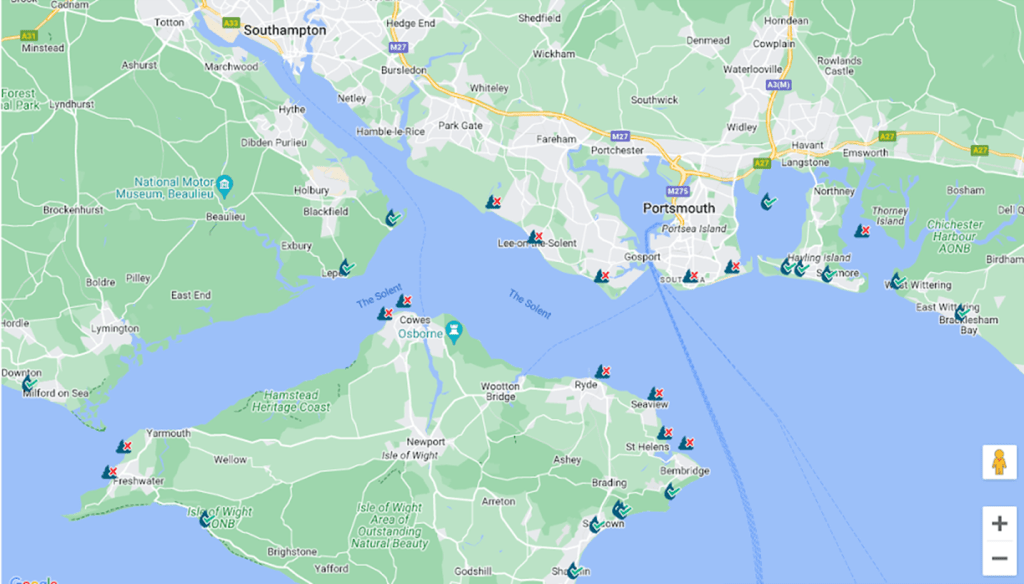Image resolution: width=1024 pixels, height=584 pixels.
Task: Click the red-cross marker at Lee-on-the-Solent
Action: pos(536,237)
